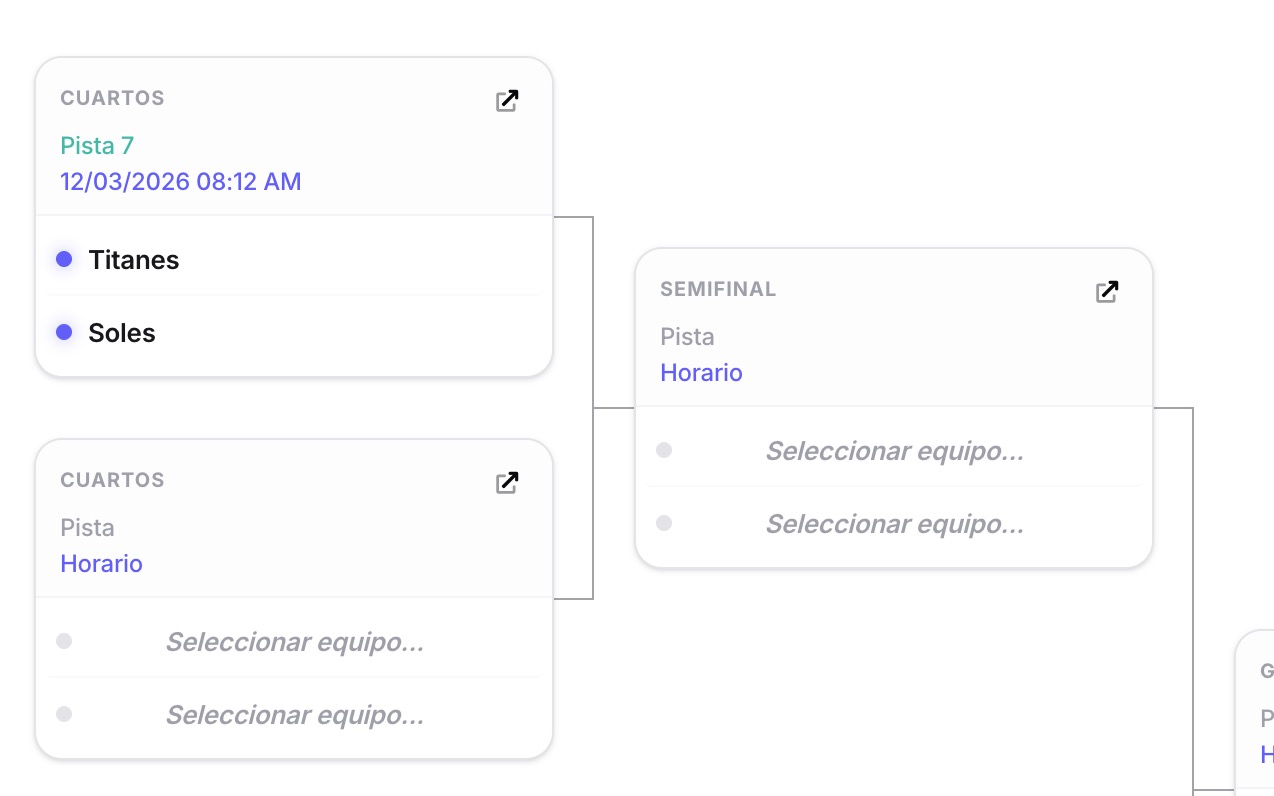Viewport: 1274px width, 796px height.
Task: Click the Pista 7 link
Action: coord(96,145)
